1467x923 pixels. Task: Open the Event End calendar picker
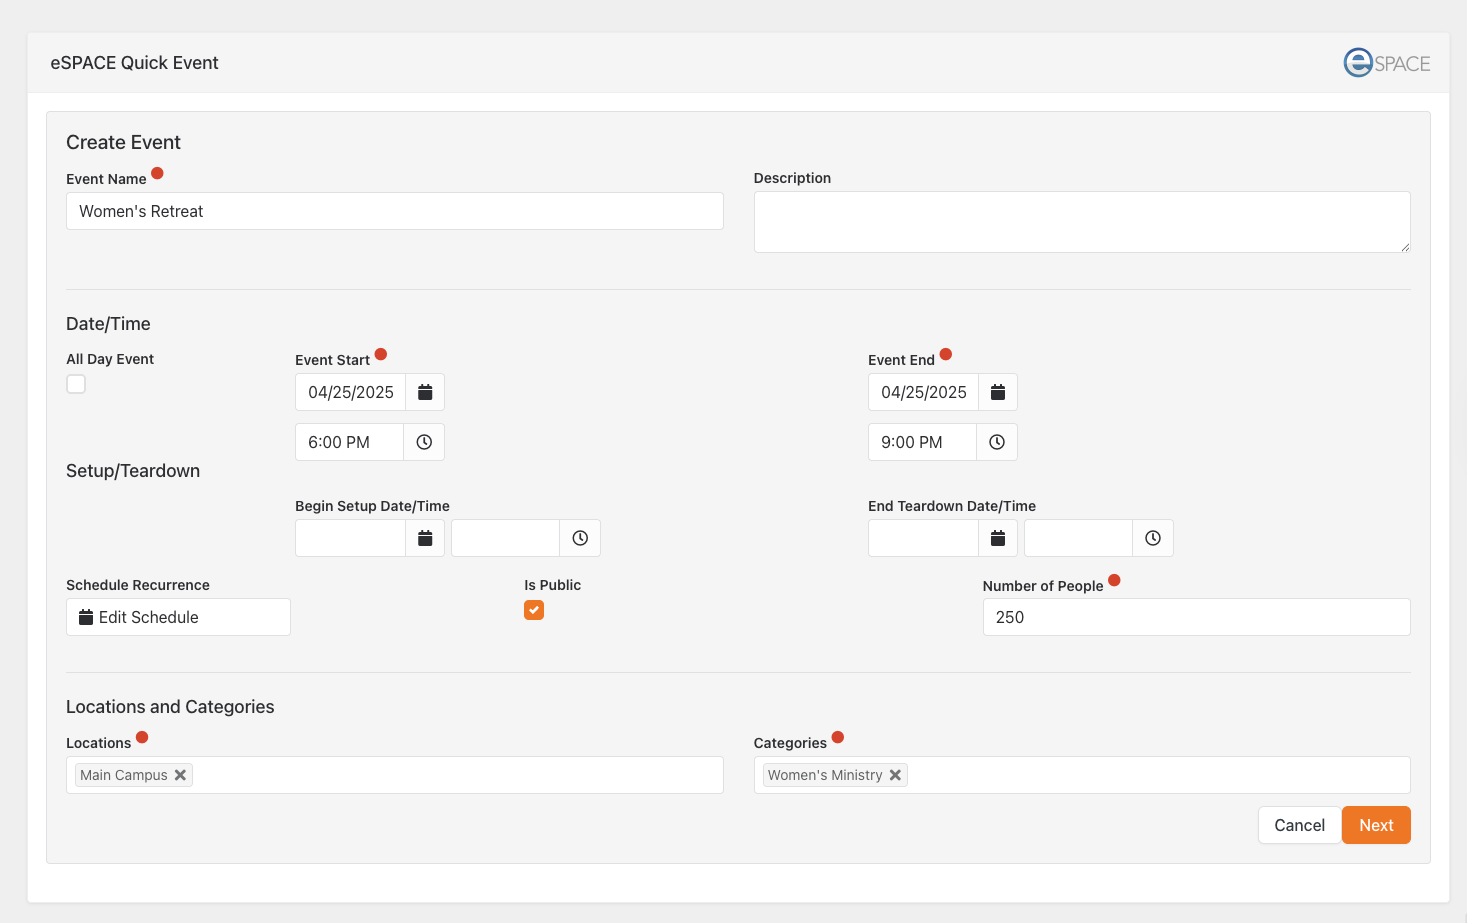coord(997,392)
